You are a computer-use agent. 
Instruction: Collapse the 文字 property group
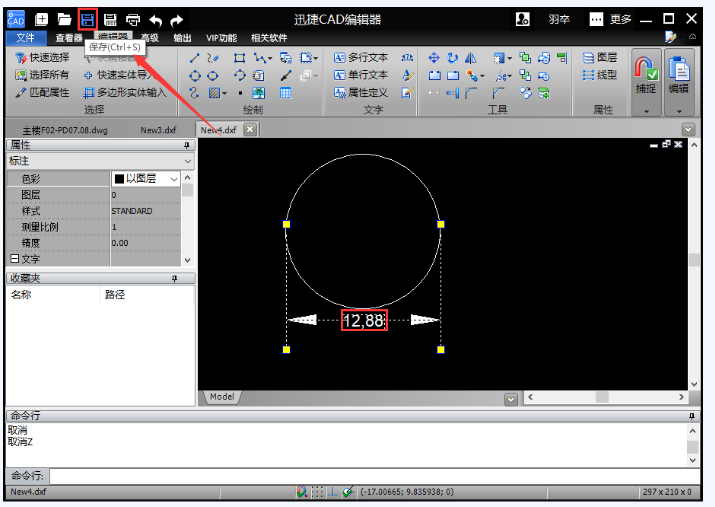pos(14,259)
